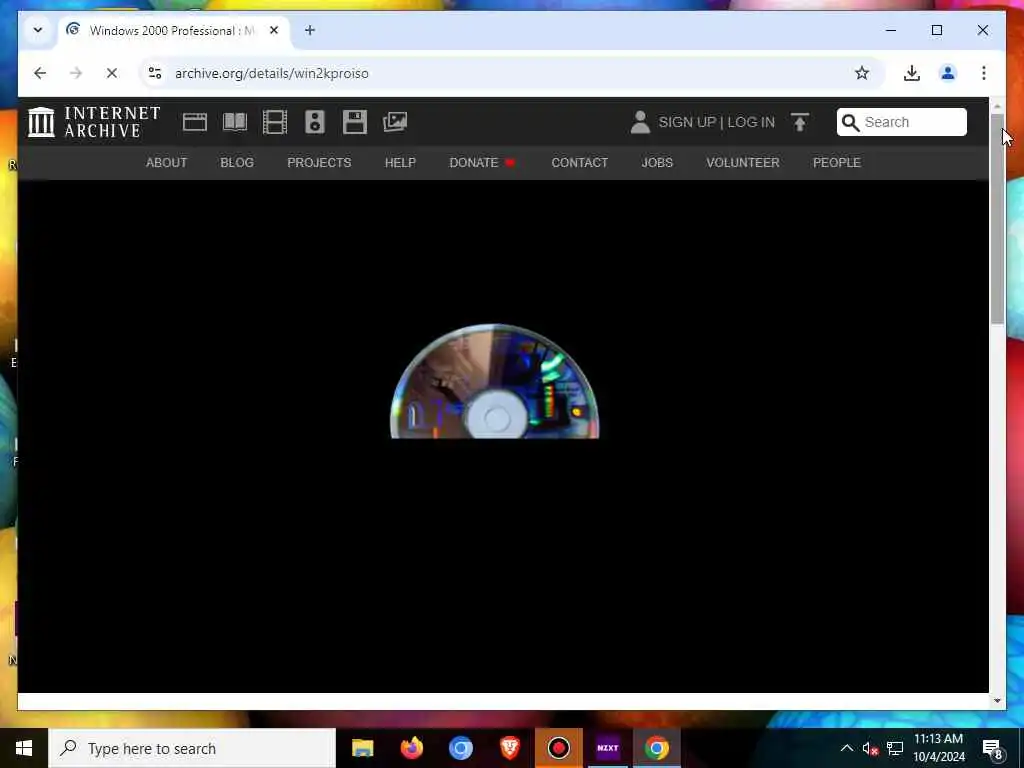Open the Software floppy disk icon
This screenshot has height=768, width=1024.
click(x=355, y=122)
